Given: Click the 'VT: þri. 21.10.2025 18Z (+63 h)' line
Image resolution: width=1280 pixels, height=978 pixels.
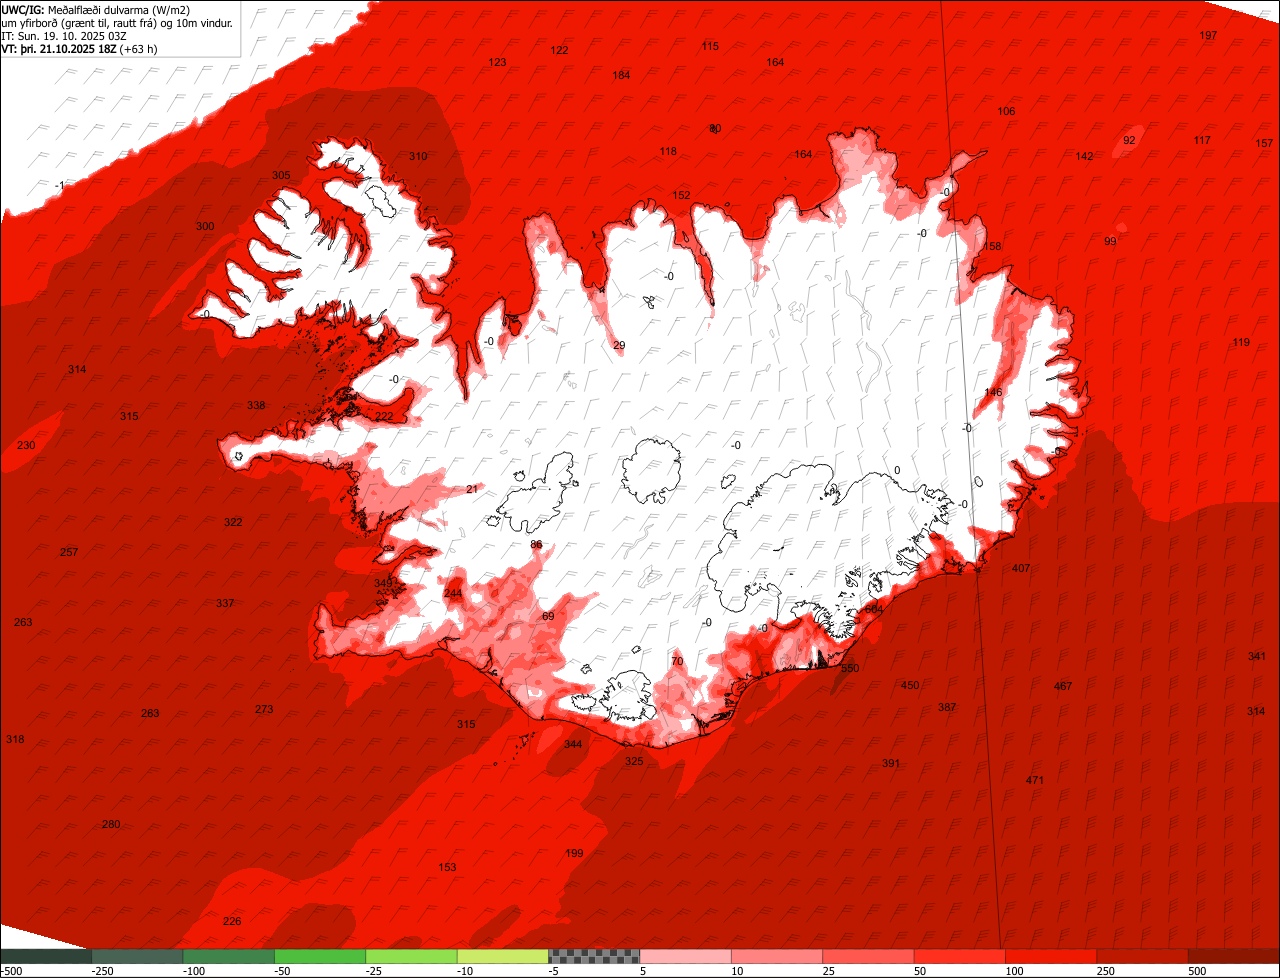Looking at the screenshot, I should tap(79, 49).
